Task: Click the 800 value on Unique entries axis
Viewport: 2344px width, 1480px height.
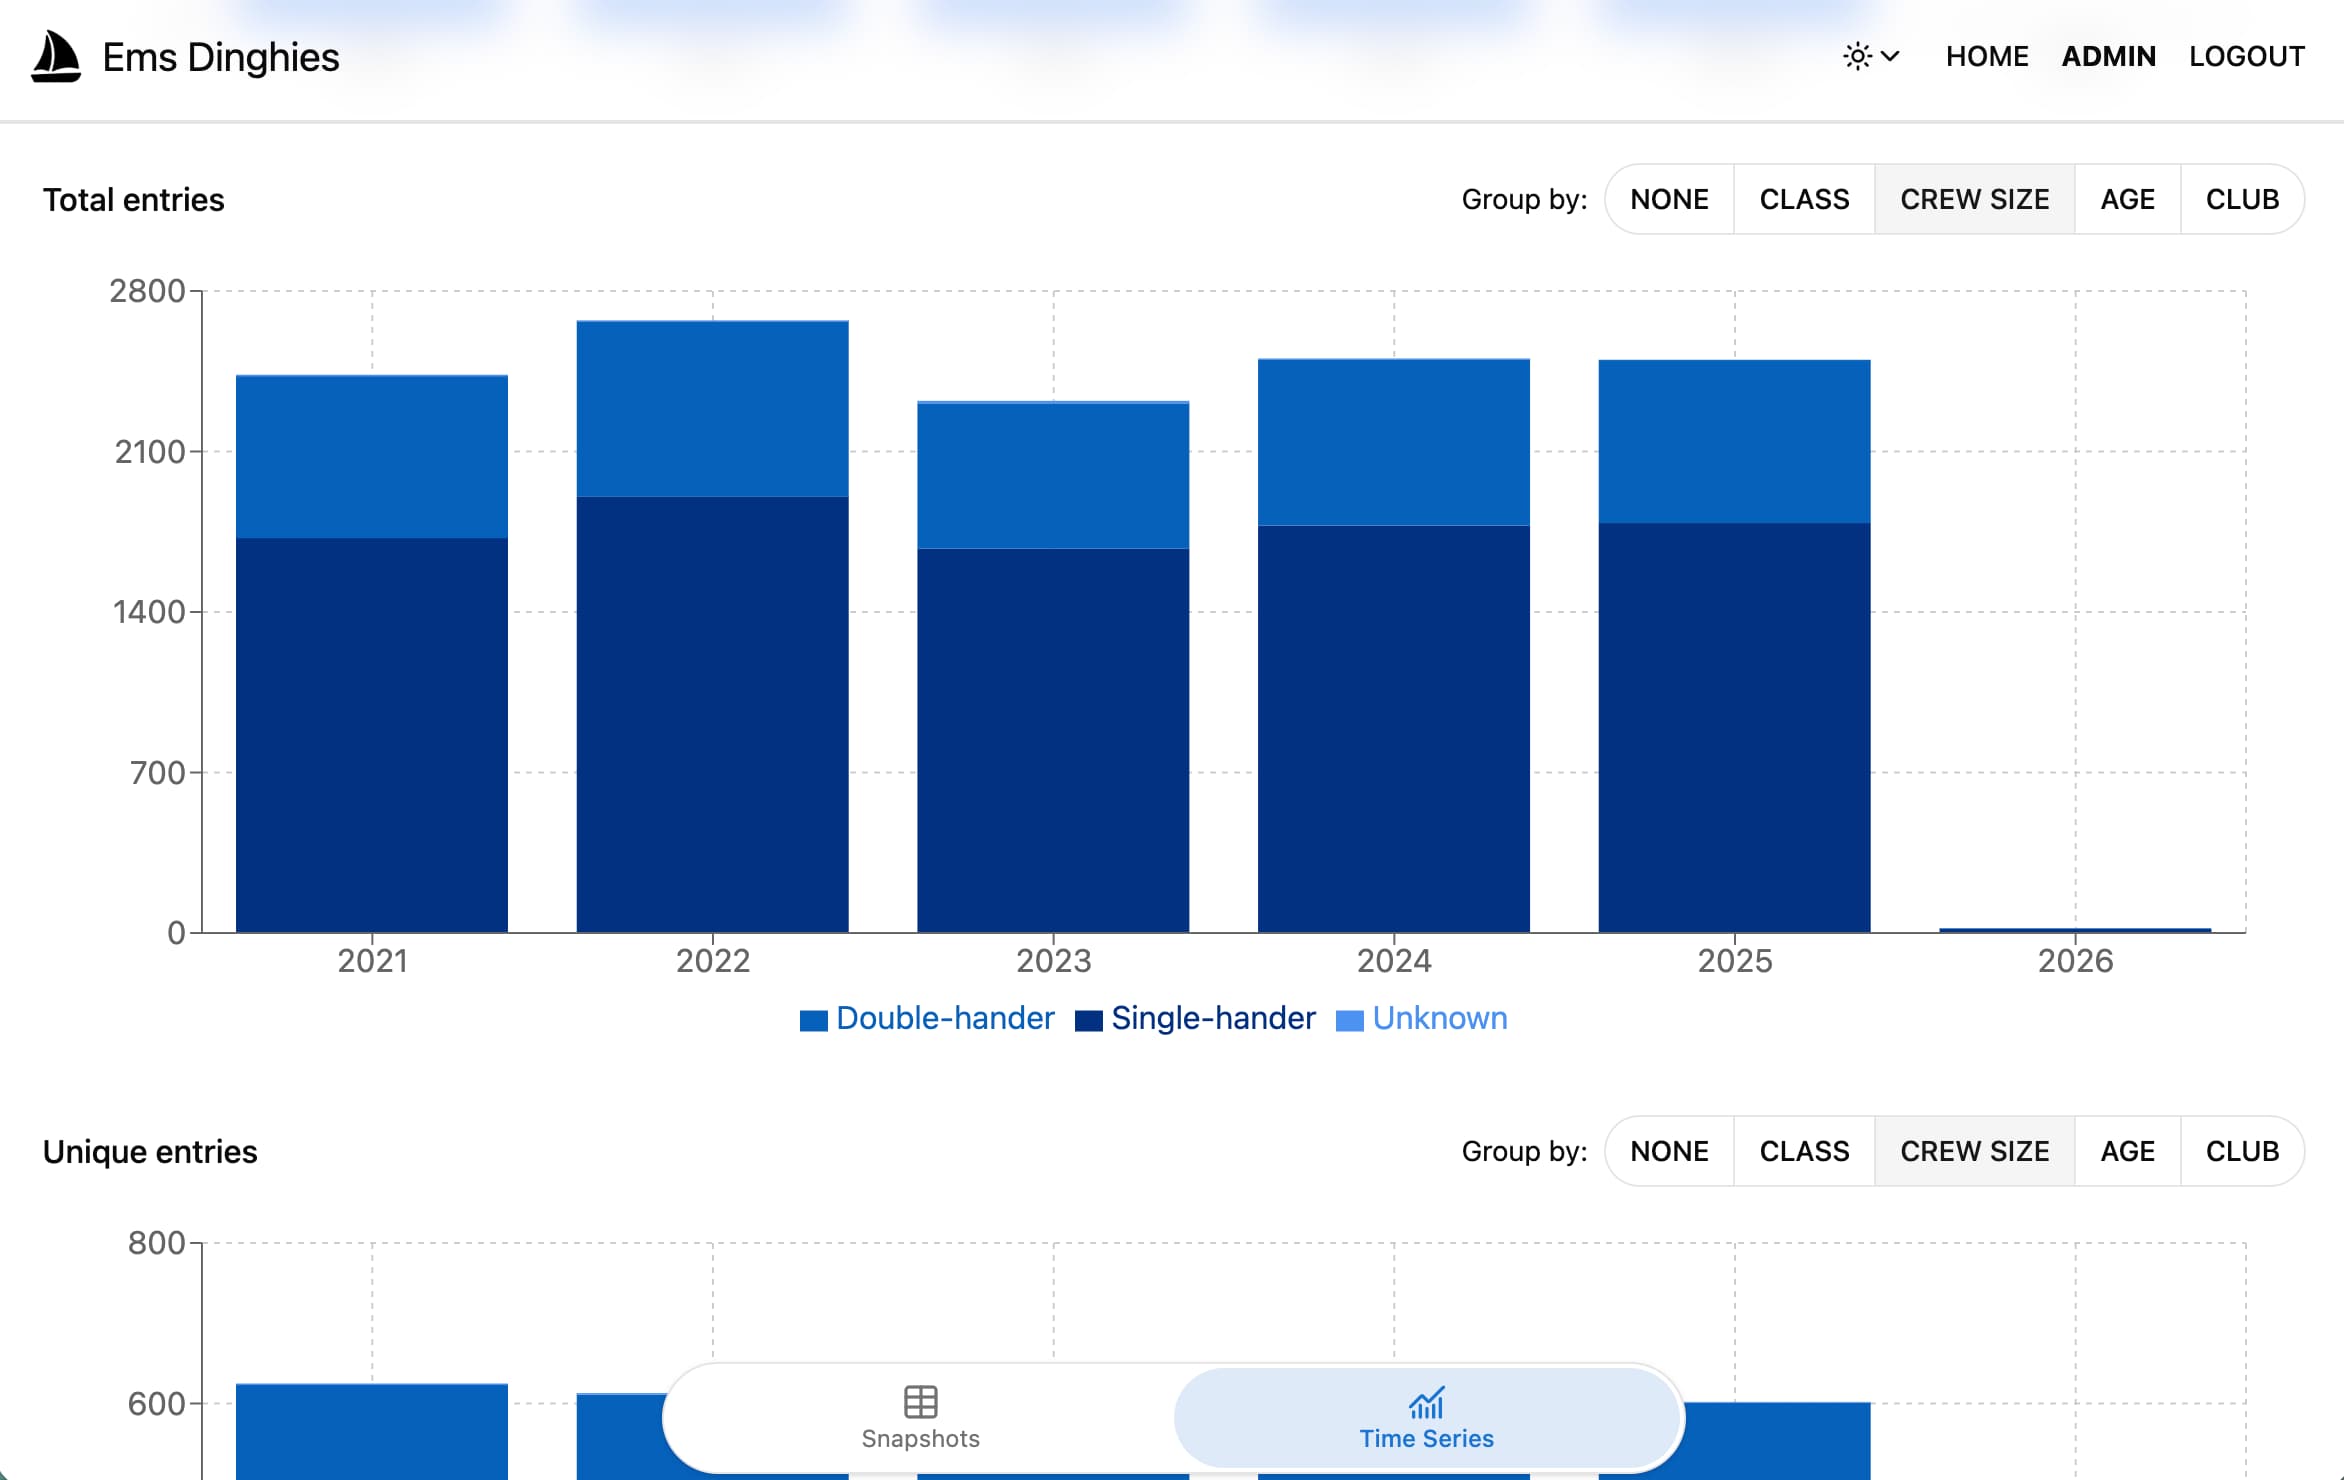Action: [156, 1243]
